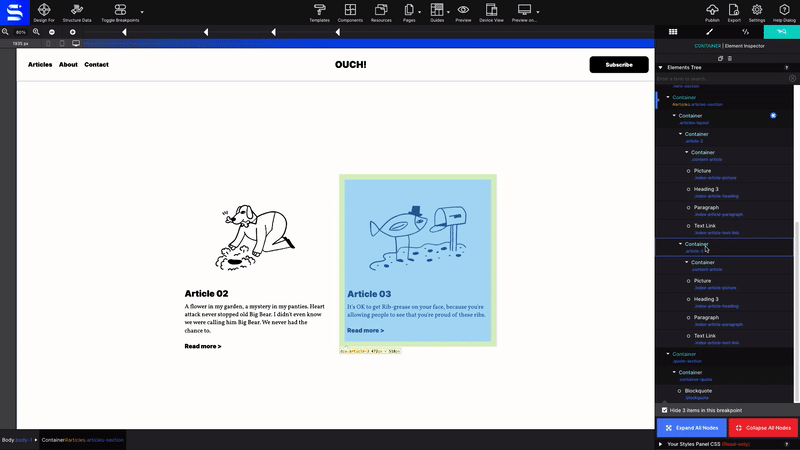
Task: Open Structure Data tool
Action: click(77, 13)
